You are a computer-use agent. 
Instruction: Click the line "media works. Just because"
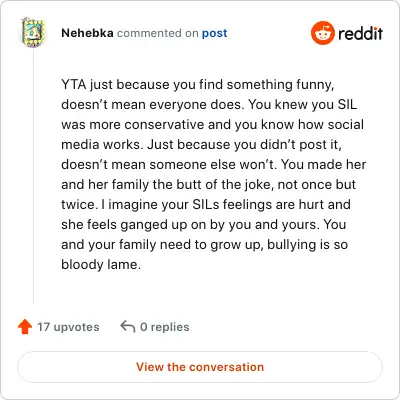(201, 145)
